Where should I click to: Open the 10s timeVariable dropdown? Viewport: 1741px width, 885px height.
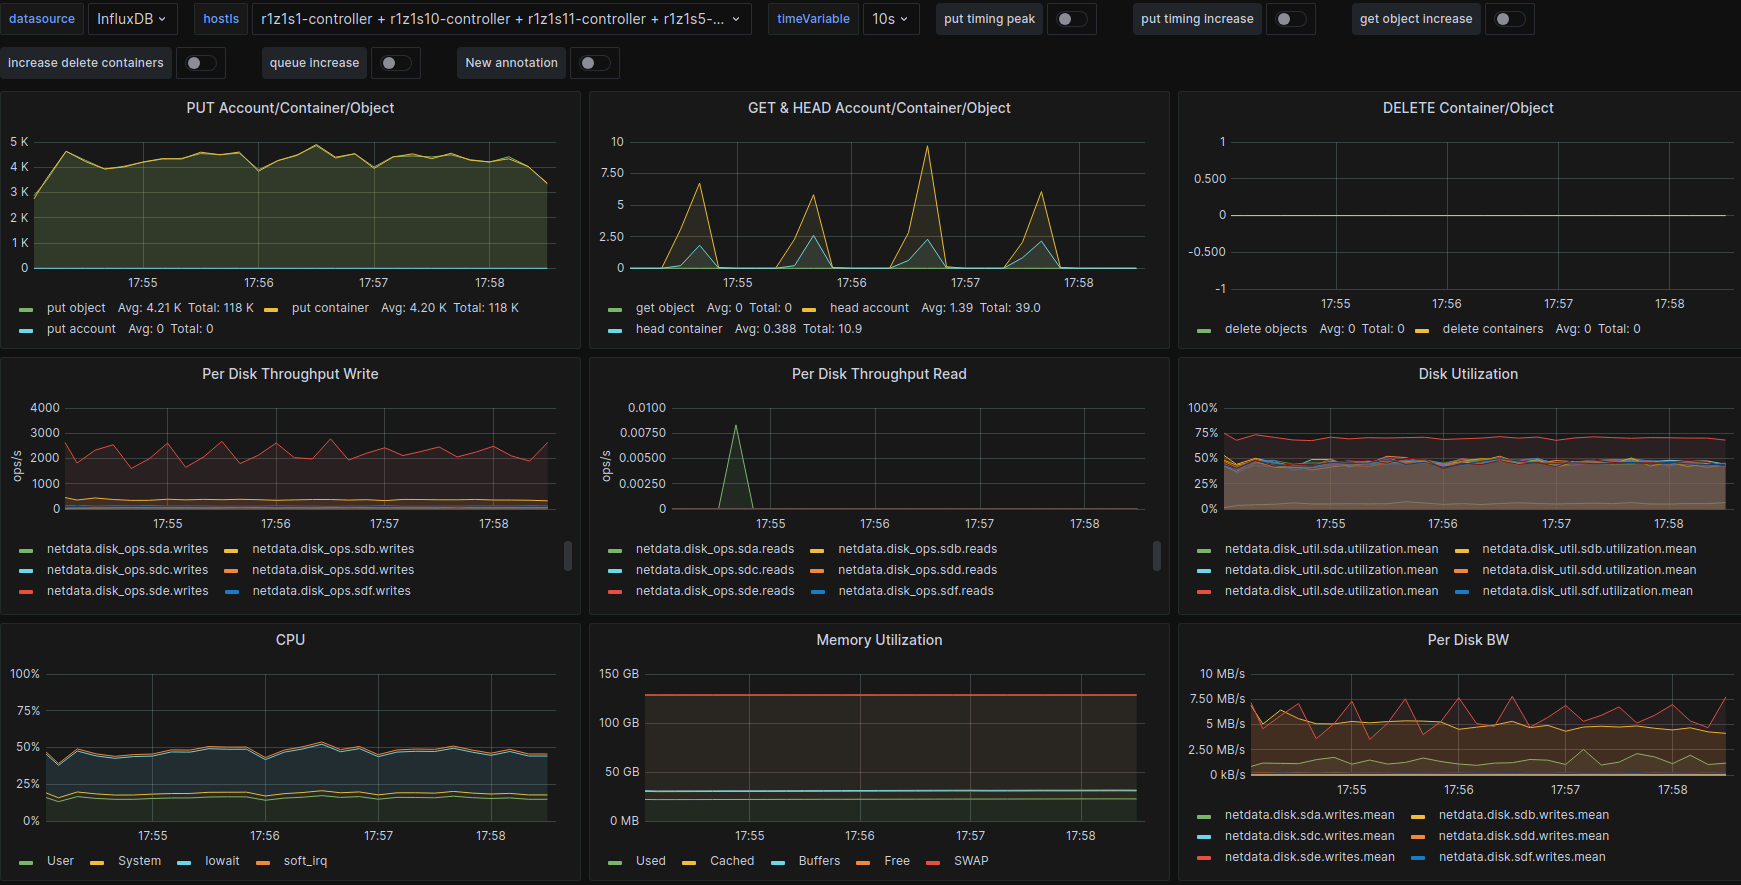coord(889,19)
